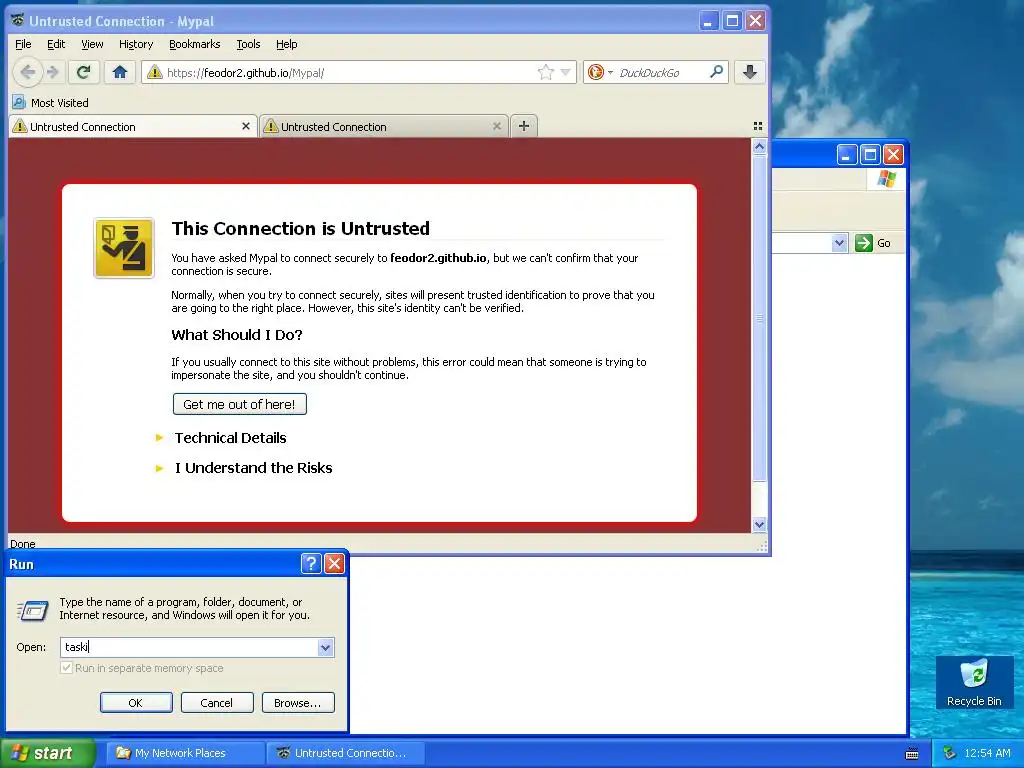The height and width of the screenshot is (768, 1024).
Task: Open the Most Visited bookmarks folder
Action: [50, 103]
